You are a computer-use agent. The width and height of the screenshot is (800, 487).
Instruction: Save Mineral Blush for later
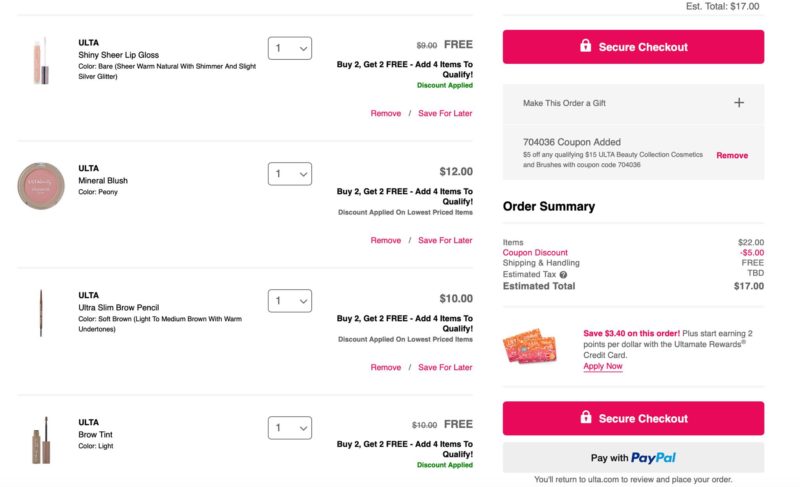pyautogui.click(x=445, y=241)
